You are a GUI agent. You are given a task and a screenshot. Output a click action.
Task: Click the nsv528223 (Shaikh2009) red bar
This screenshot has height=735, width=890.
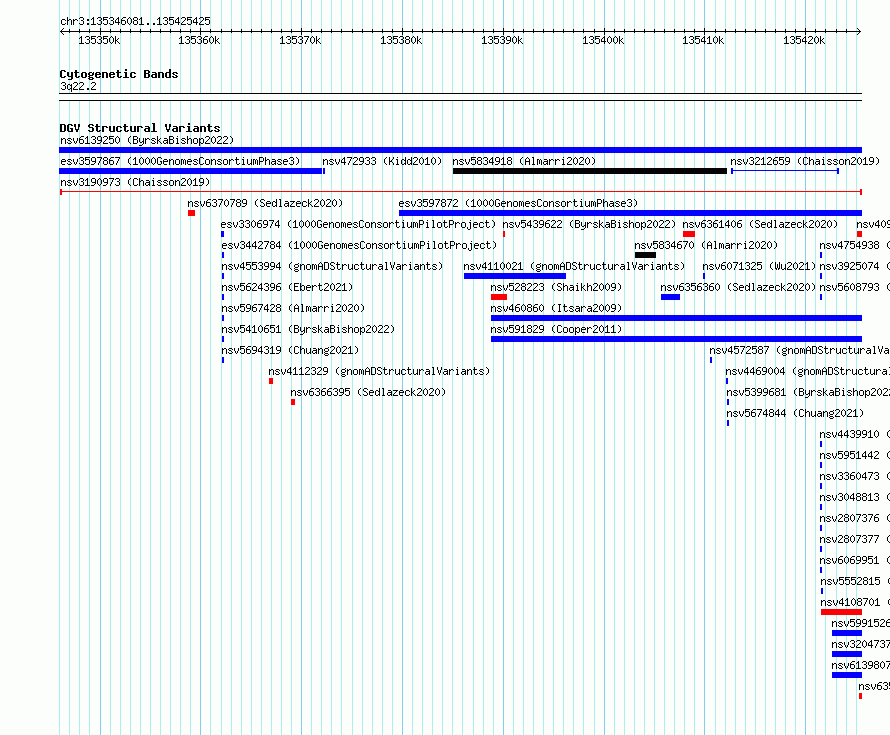point(499,297)
